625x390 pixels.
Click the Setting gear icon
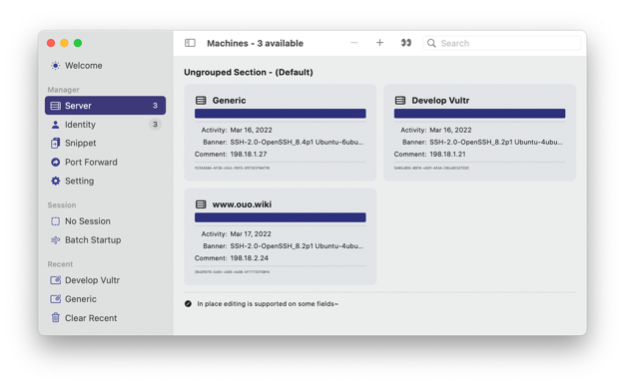click(55, 181)
